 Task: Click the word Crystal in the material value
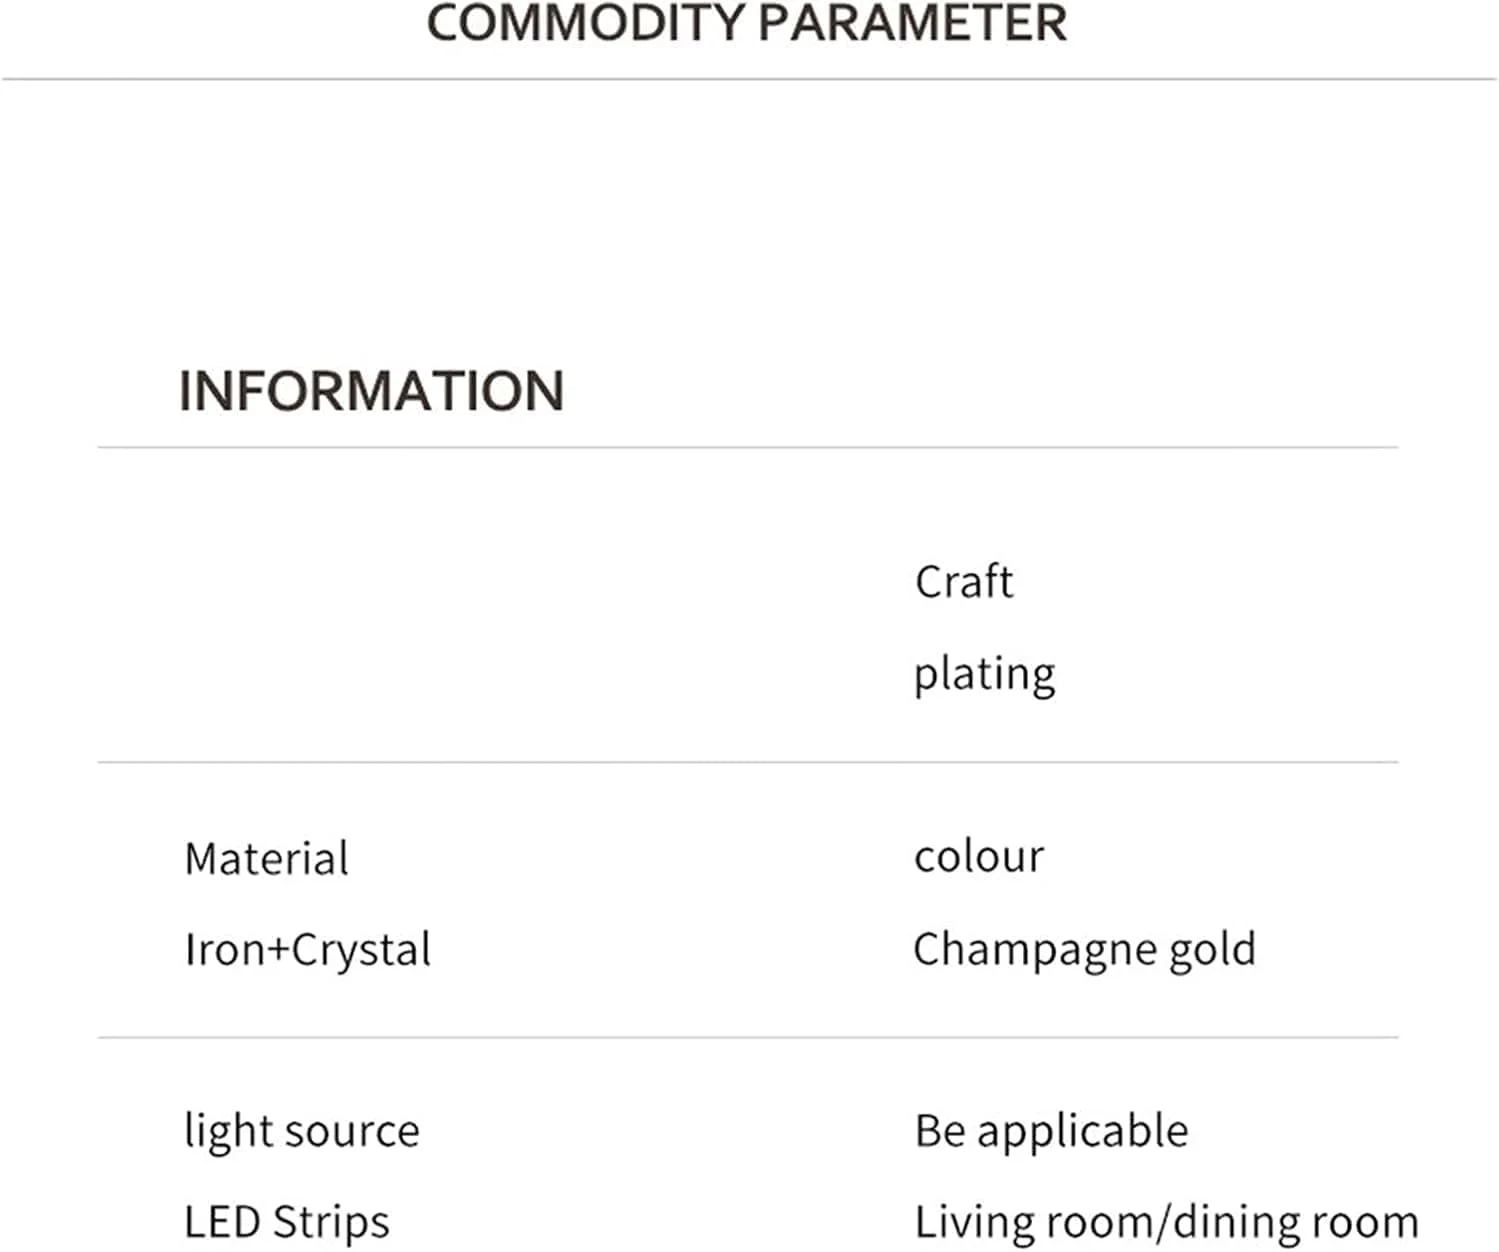point(362,950)
